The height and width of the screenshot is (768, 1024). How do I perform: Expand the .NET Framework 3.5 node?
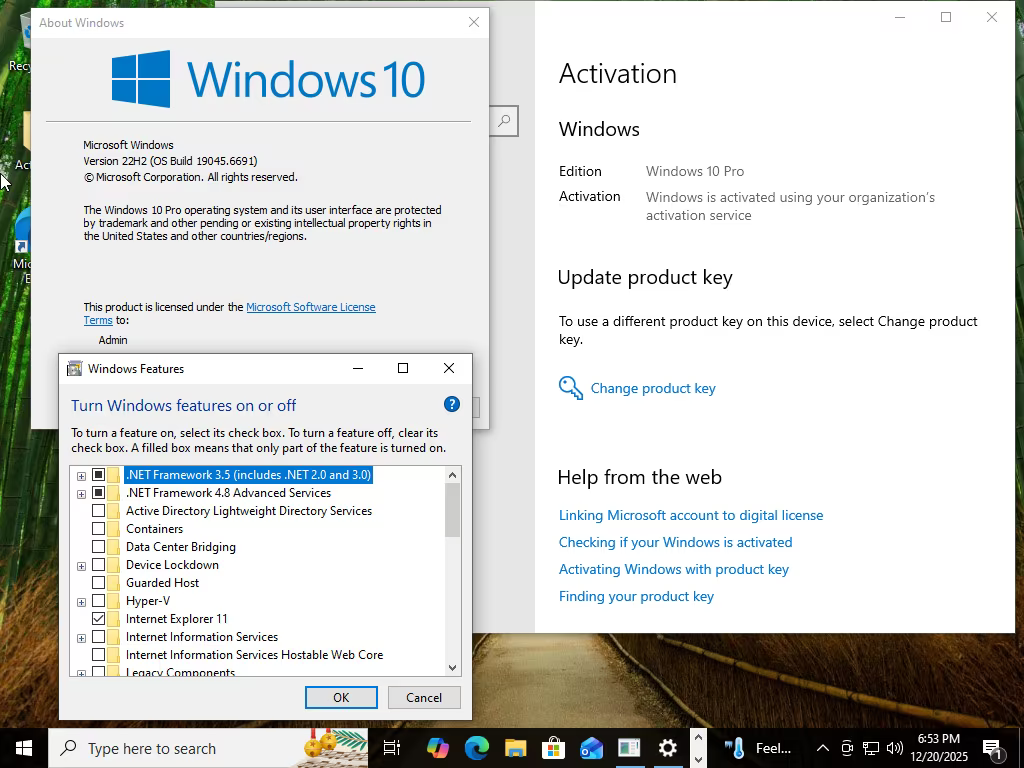tap(82, 476)
